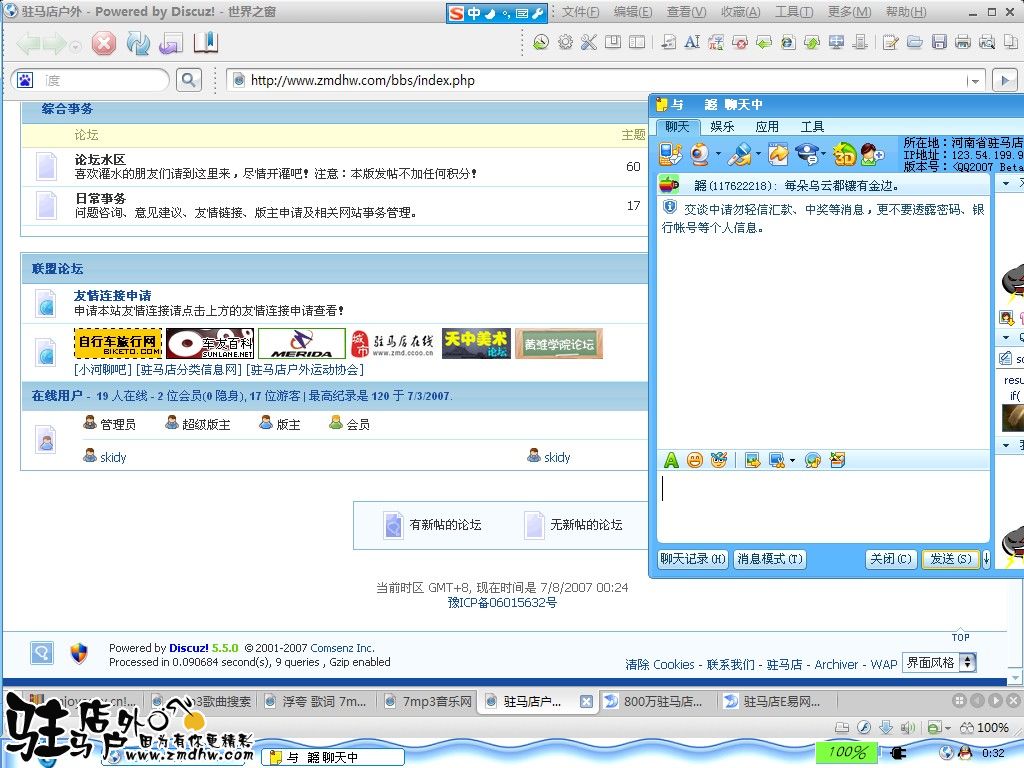
Task: Open 论坛水区 forum link
Action: click(x=100, y=159)
